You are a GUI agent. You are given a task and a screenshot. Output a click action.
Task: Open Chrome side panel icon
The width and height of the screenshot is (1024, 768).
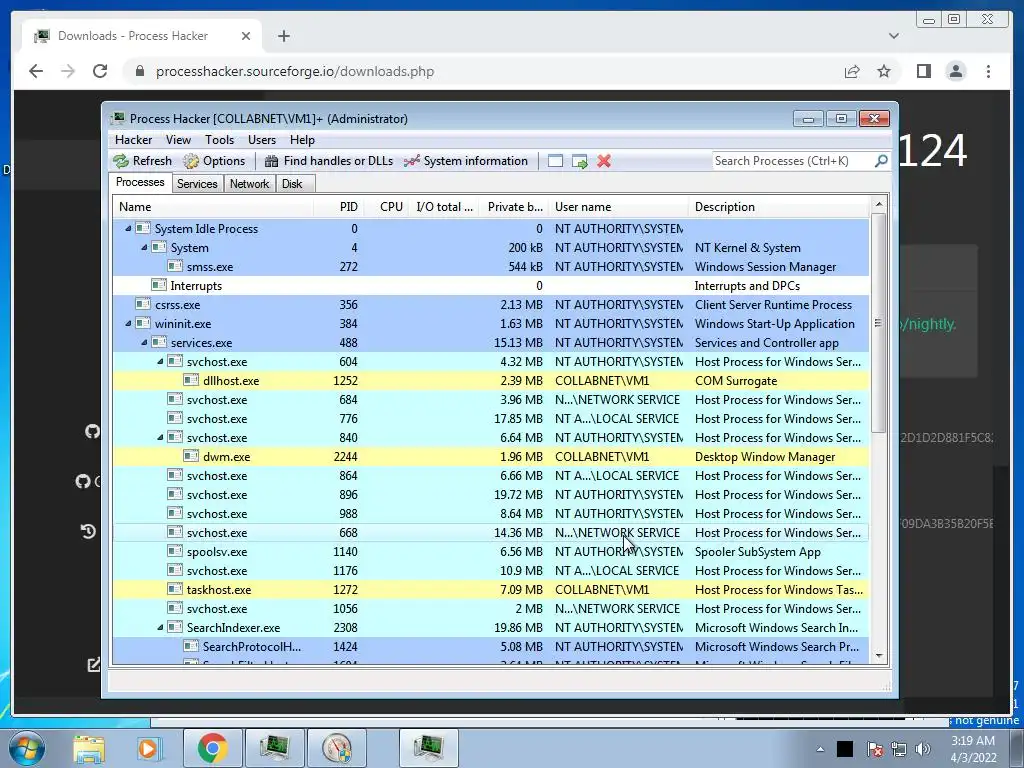(923, 71)
